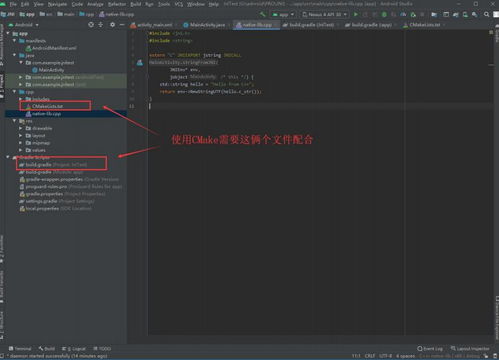
Task: Click the 'main' breadcrumb in navigation bar
Action: (x=66, y=14)
